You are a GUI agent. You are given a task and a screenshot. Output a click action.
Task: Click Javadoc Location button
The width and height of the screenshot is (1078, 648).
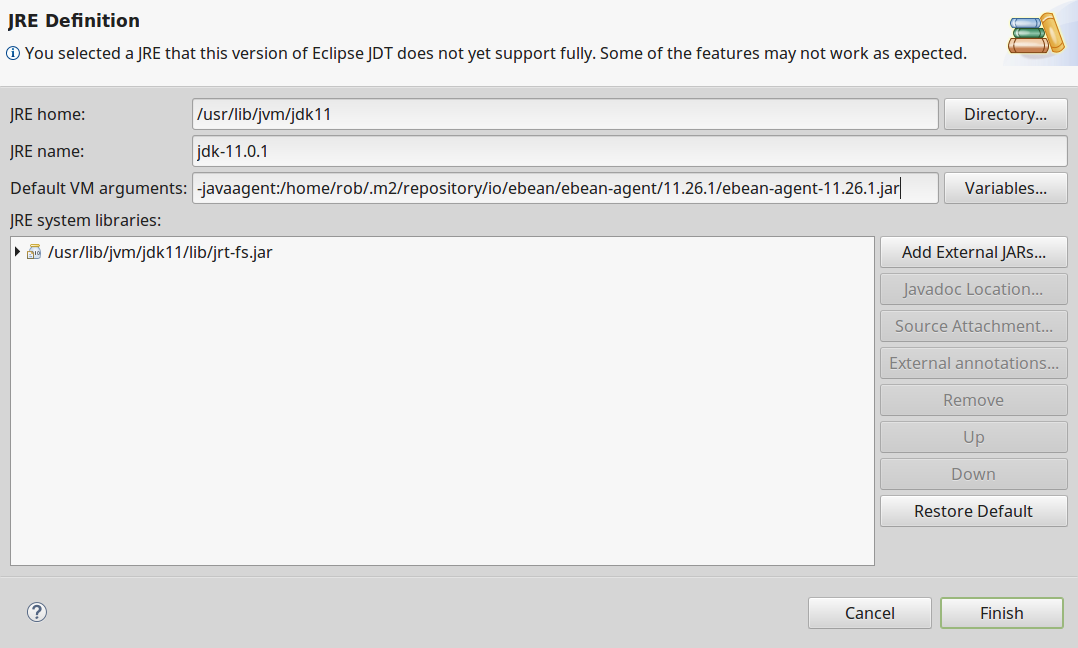[x=974, y=289]
